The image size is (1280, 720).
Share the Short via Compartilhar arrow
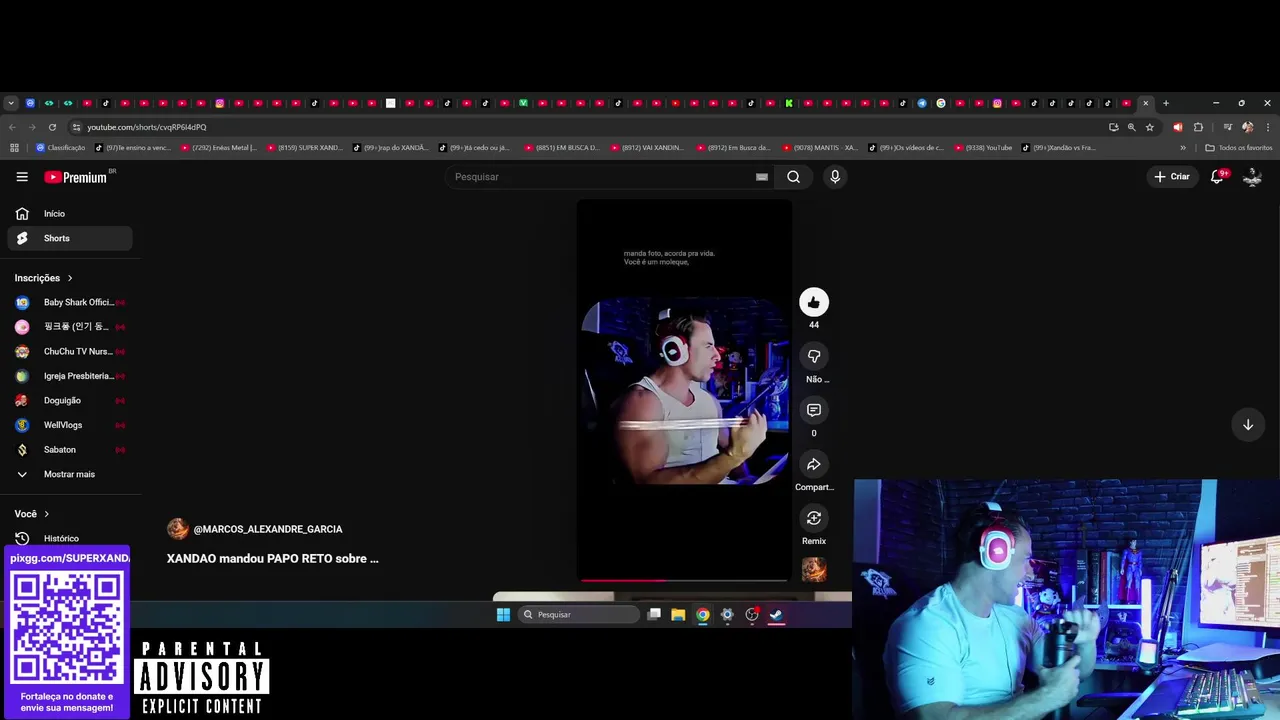(x=814, y=464)
